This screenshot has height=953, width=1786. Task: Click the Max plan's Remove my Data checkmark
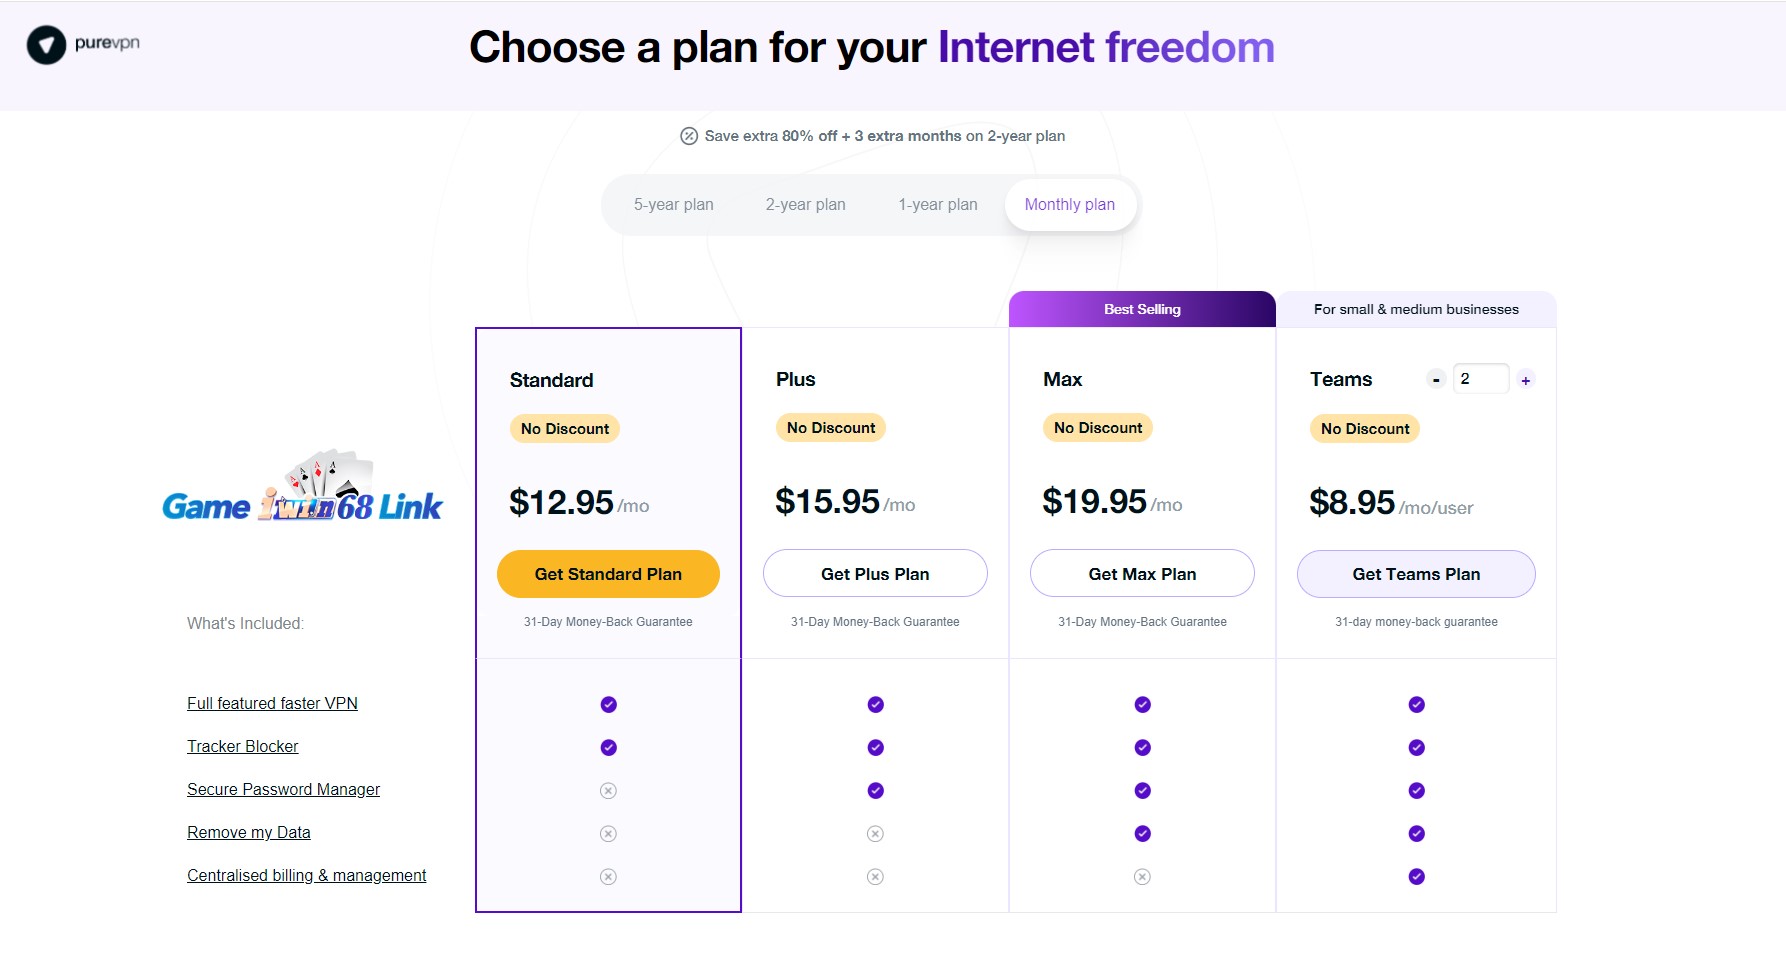1142,834
